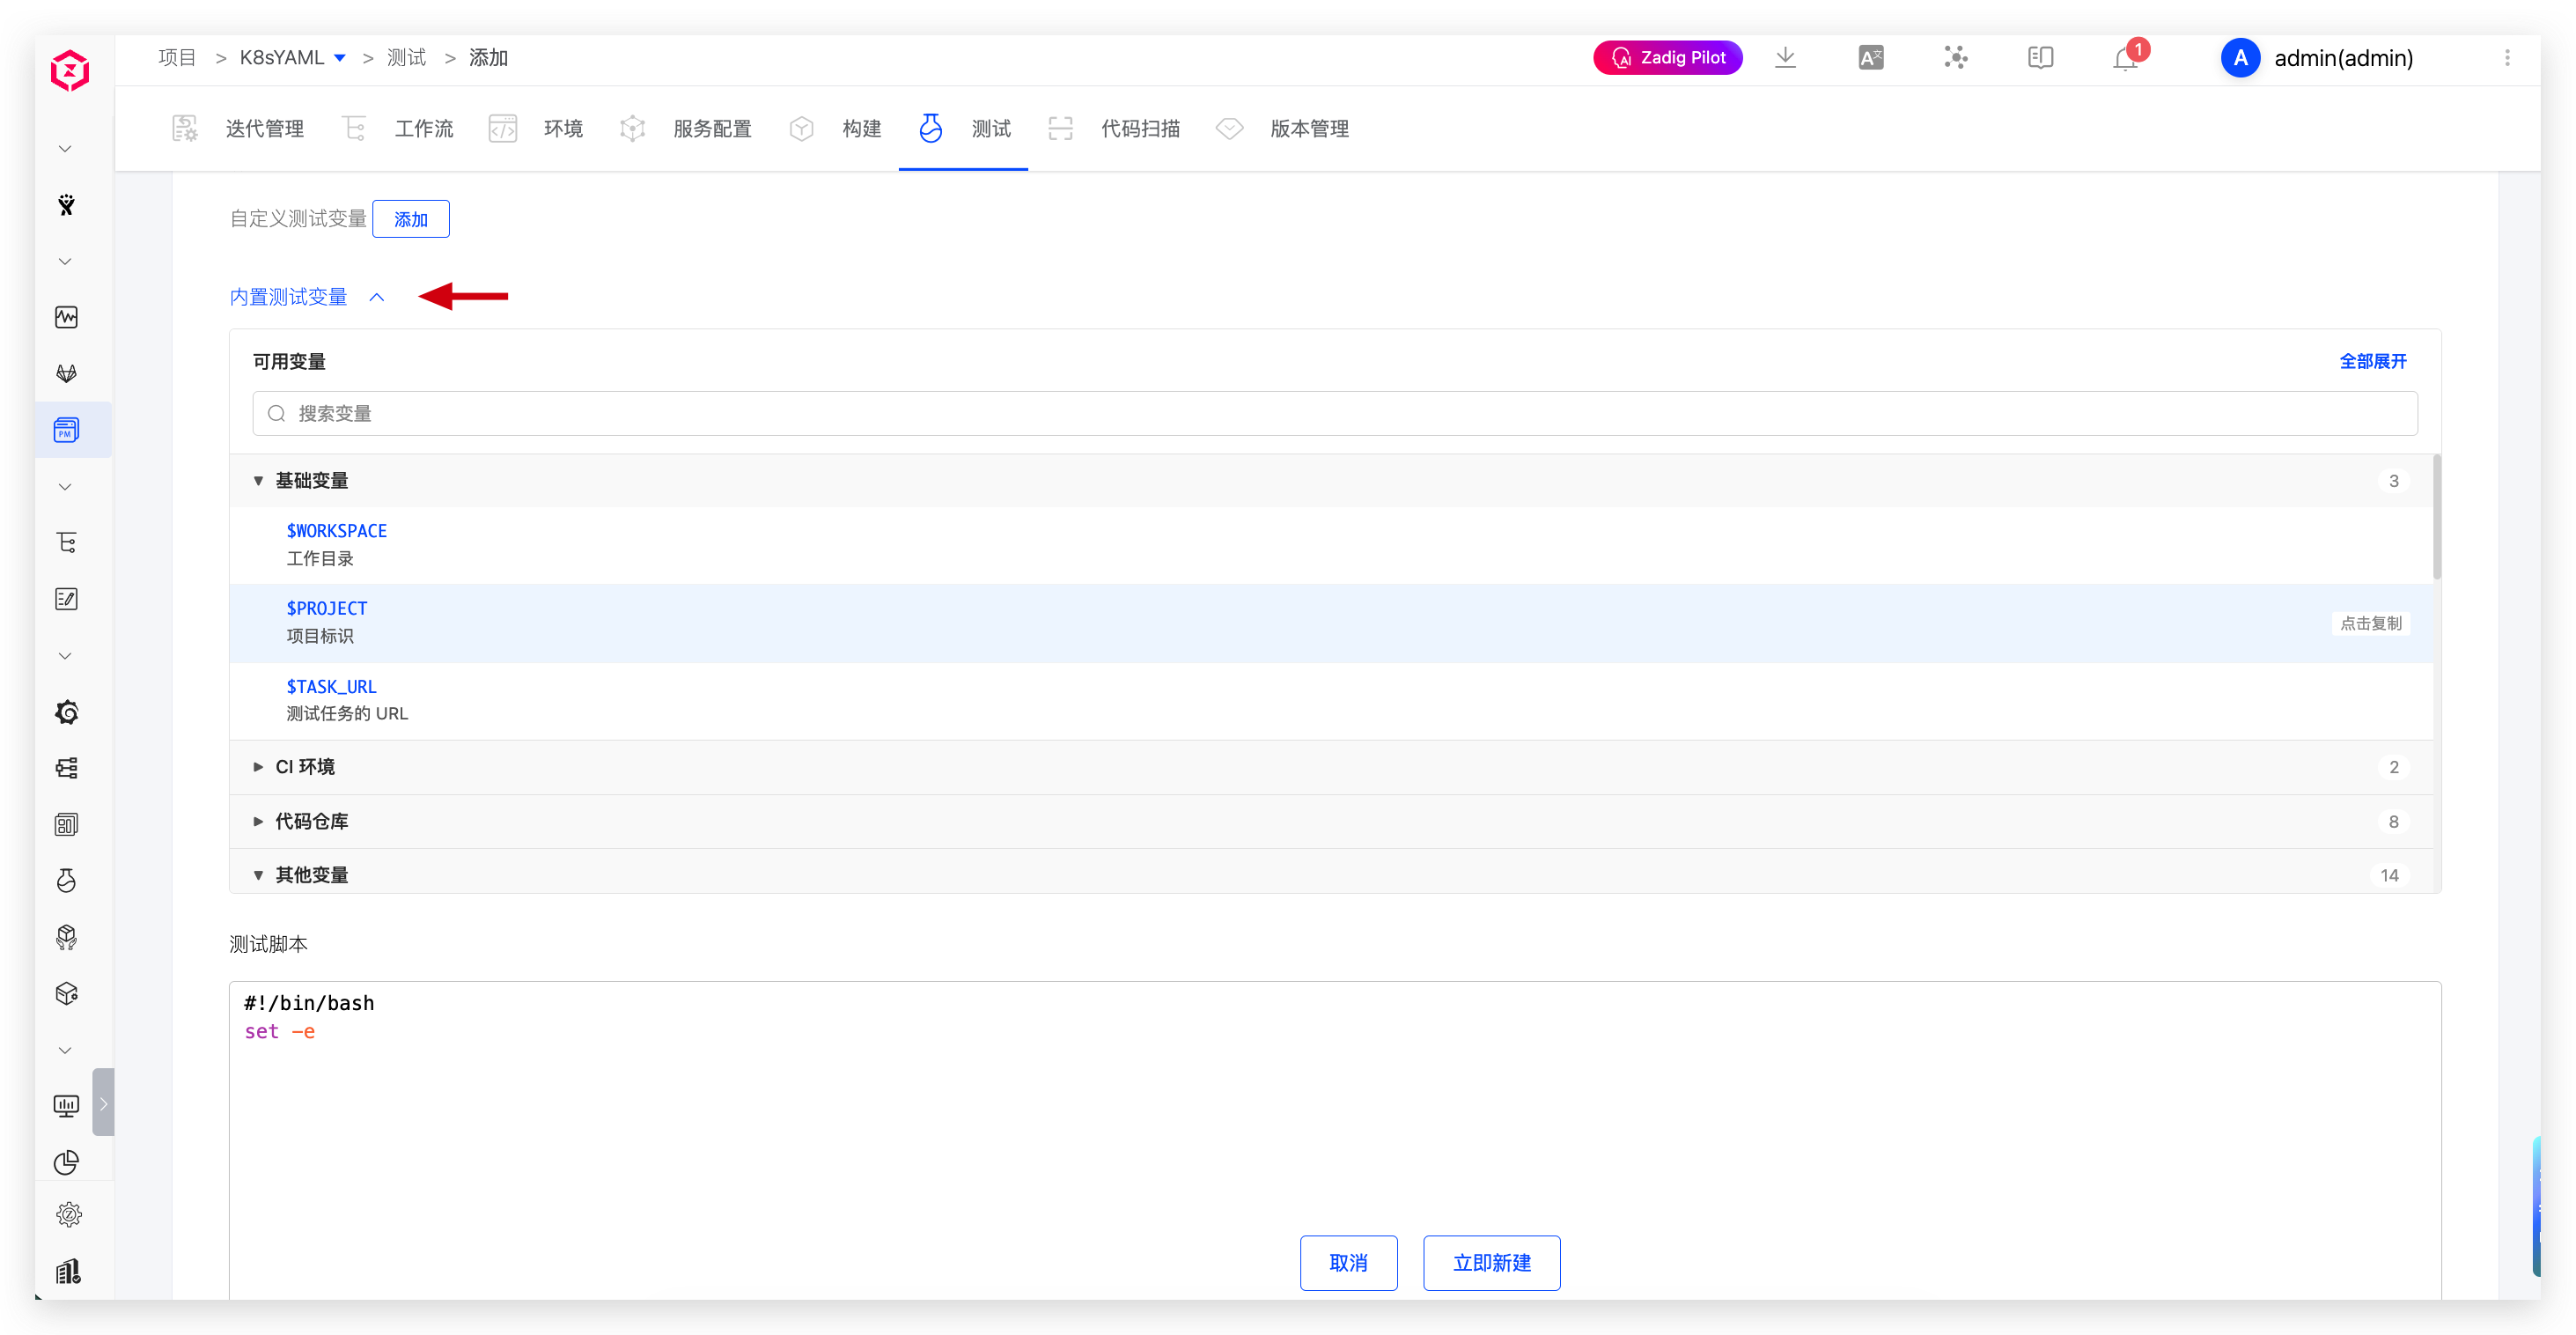
Task: Open the vertical three-dot menu
Action: tap(2506, 58)
